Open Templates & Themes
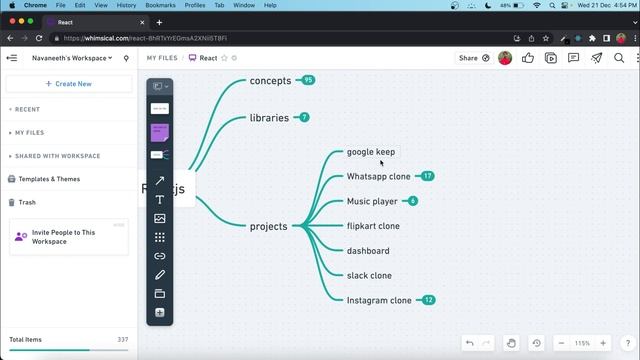Screen dimensions: 640x360 (44, 179)
